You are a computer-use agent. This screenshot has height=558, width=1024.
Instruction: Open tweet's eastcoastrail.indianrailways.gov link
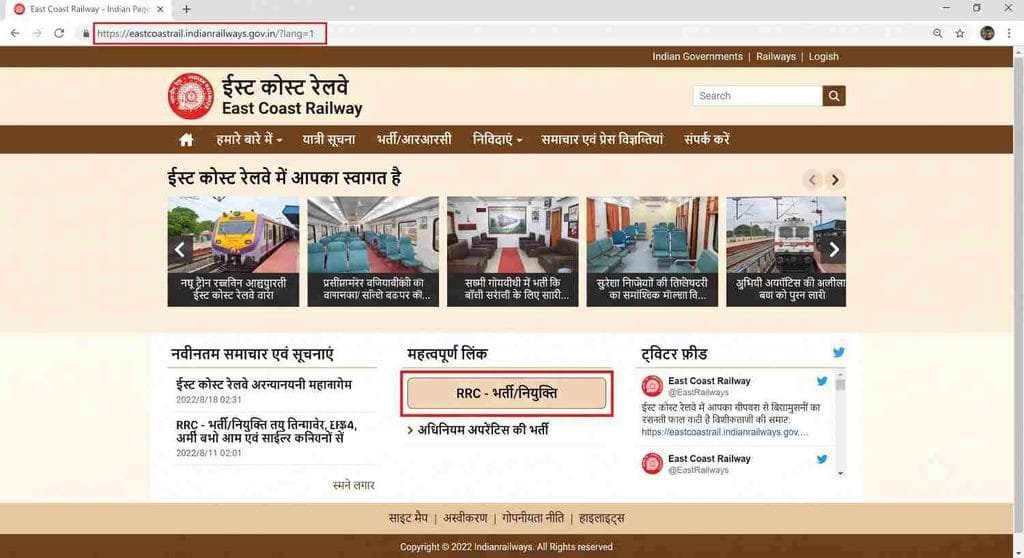pyautogui.click(x=724, y=433)
